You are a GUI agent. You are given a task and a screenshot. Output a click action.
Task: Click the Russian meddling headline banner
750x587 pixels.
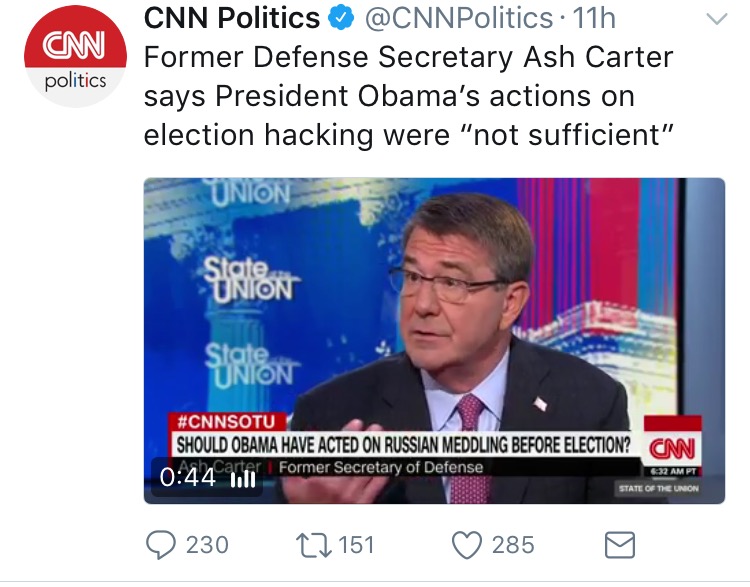coord(404,444)
